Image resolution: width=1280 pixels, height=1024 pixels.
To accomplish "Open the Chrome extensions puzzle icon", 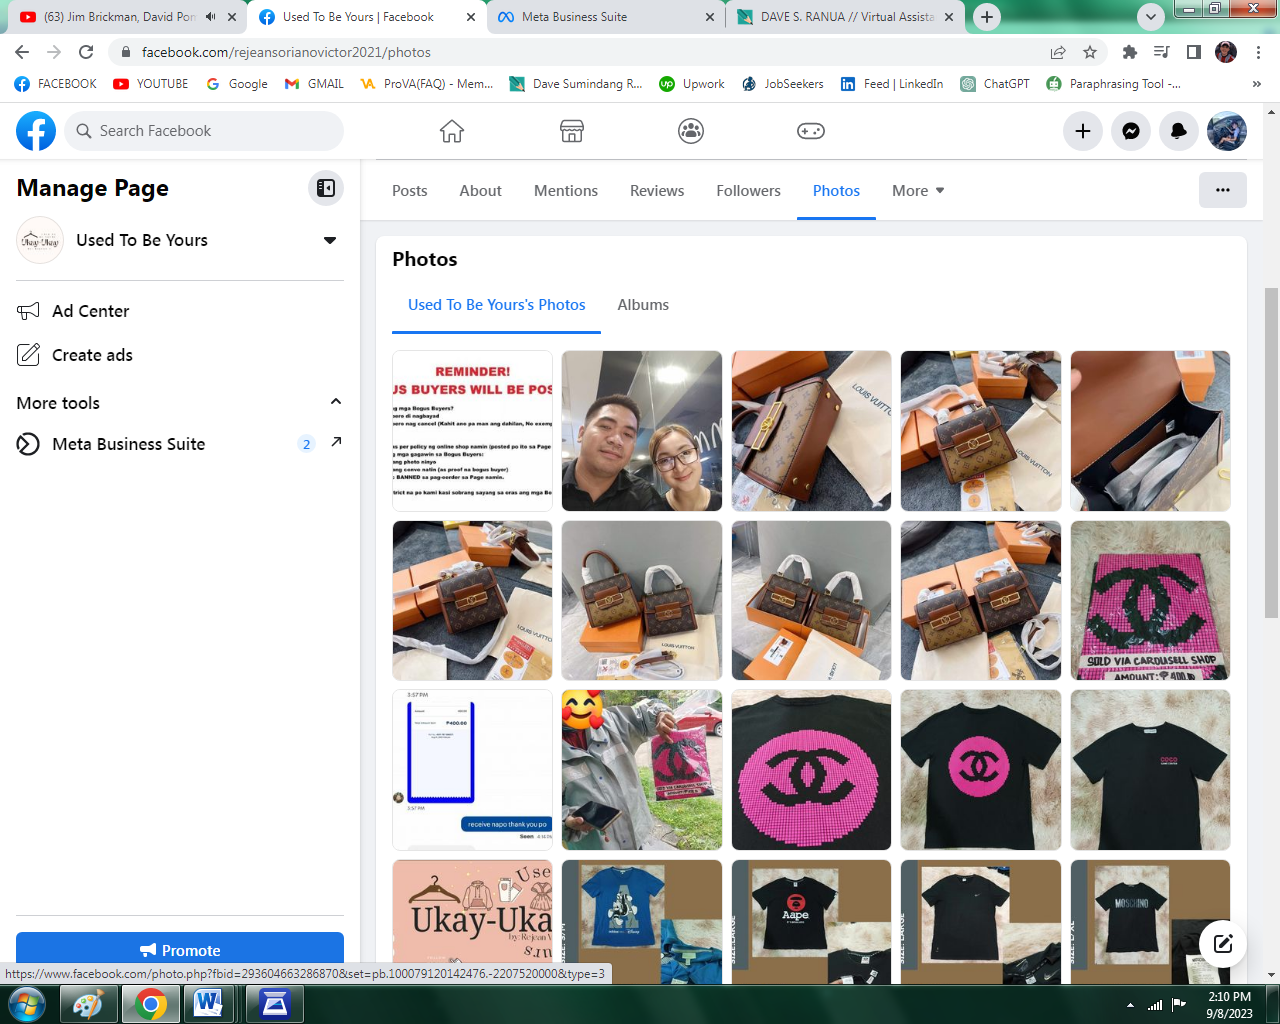I will pos(1130,52).
